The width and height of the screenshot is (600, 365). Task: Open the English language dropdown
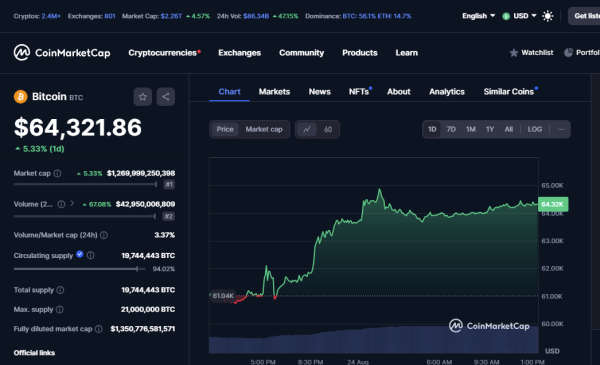coord(478,16)
